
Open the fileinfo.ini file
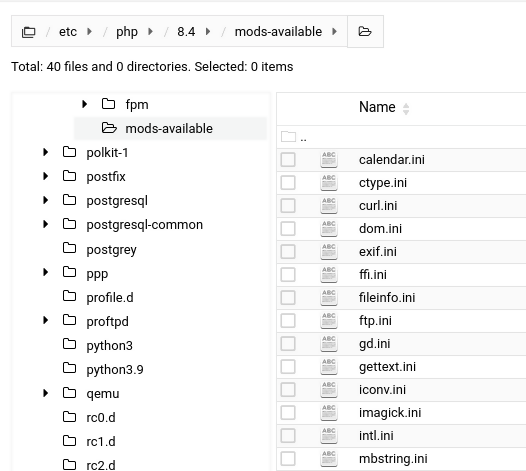(387, 298)
